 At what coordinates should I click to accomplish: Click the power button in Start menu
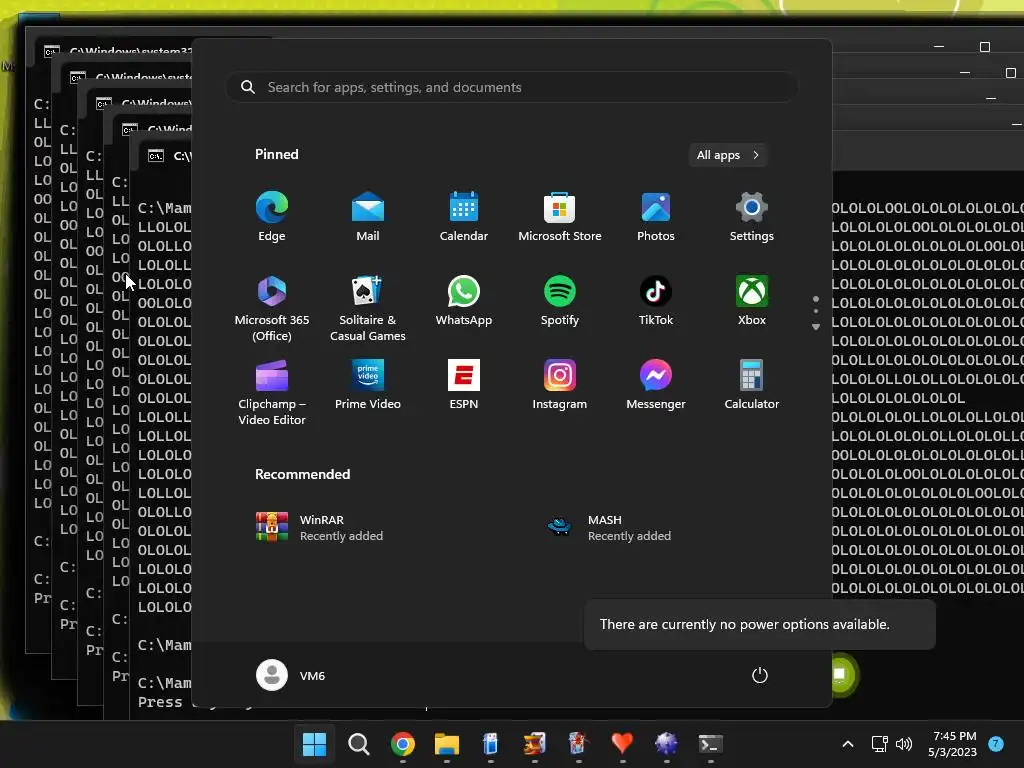click(x=760, y=675)
